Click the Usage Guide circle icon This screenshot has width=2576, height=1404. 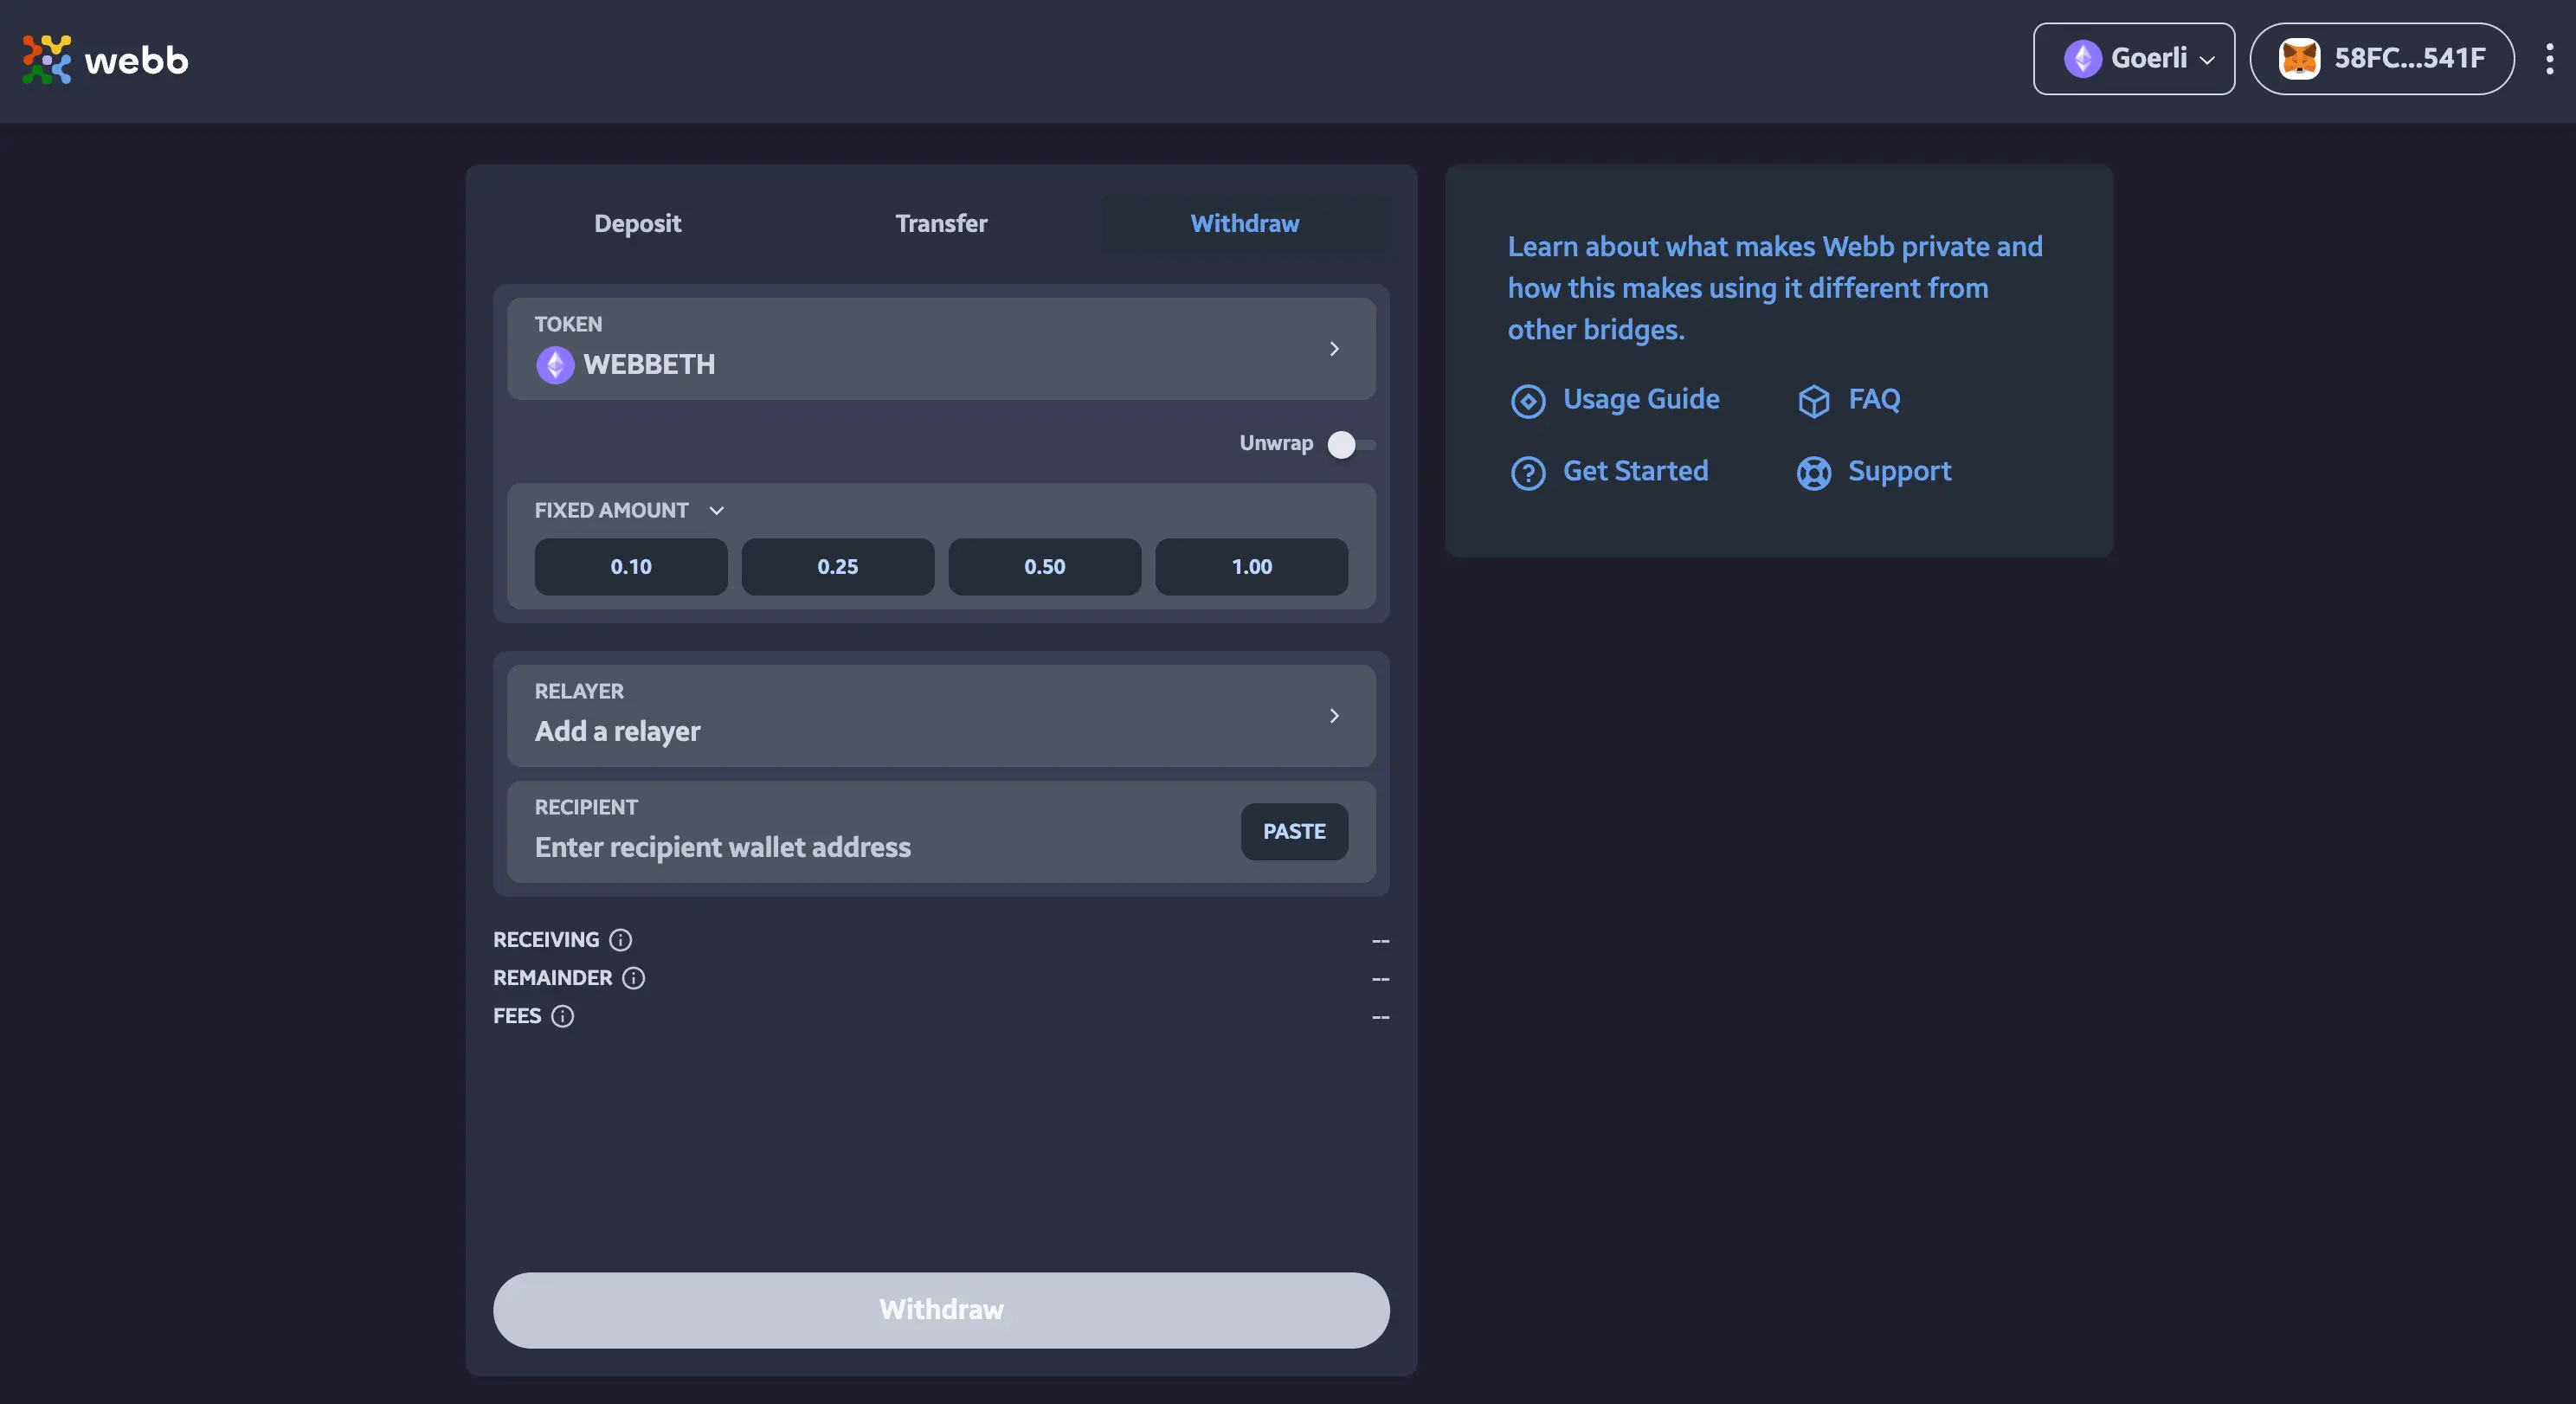[x=1527, y=399]
